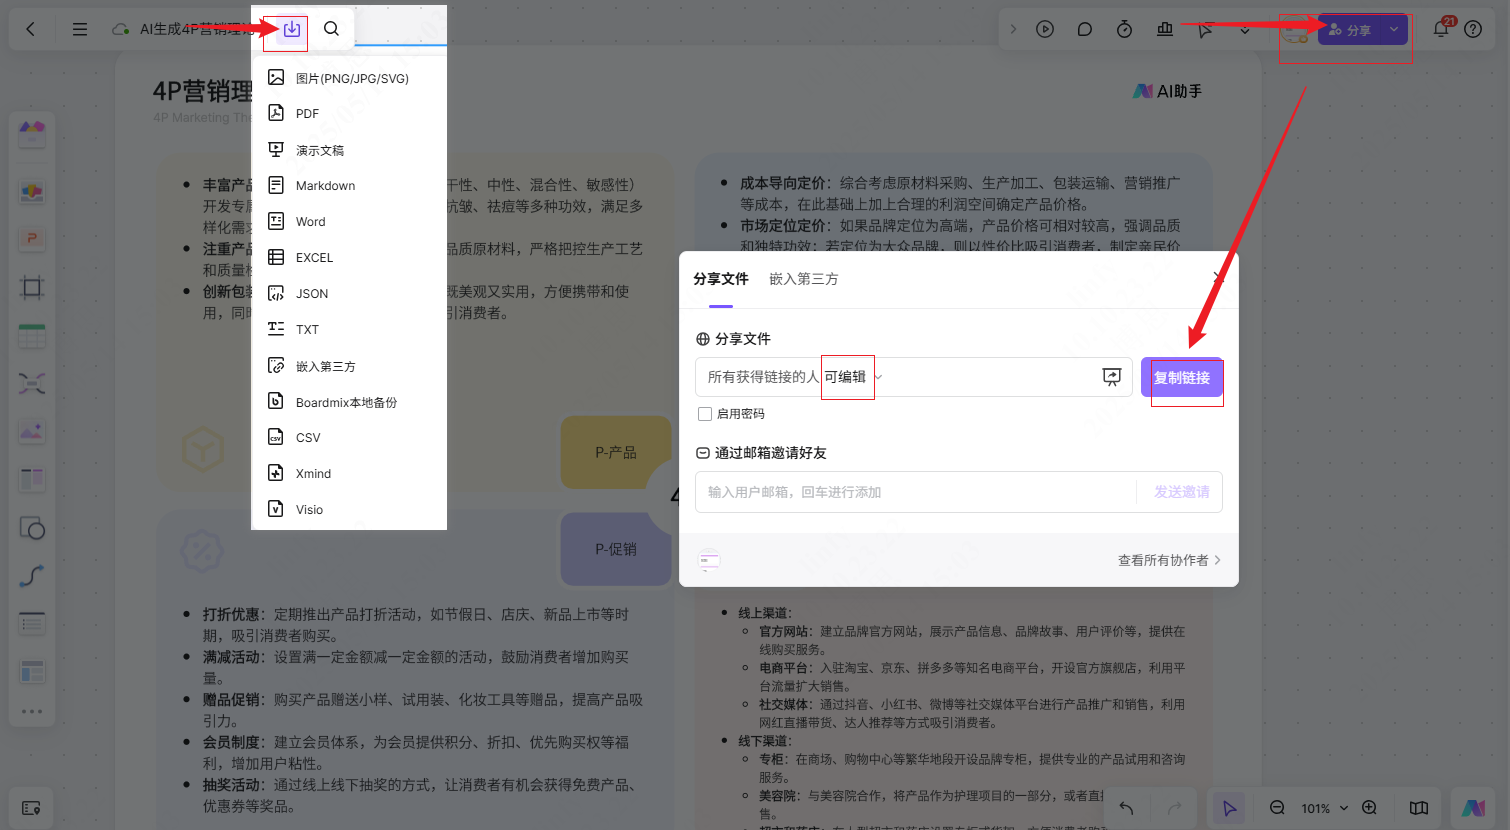
Task: Click the 发送邀请 button
Action: point(1182,492)
